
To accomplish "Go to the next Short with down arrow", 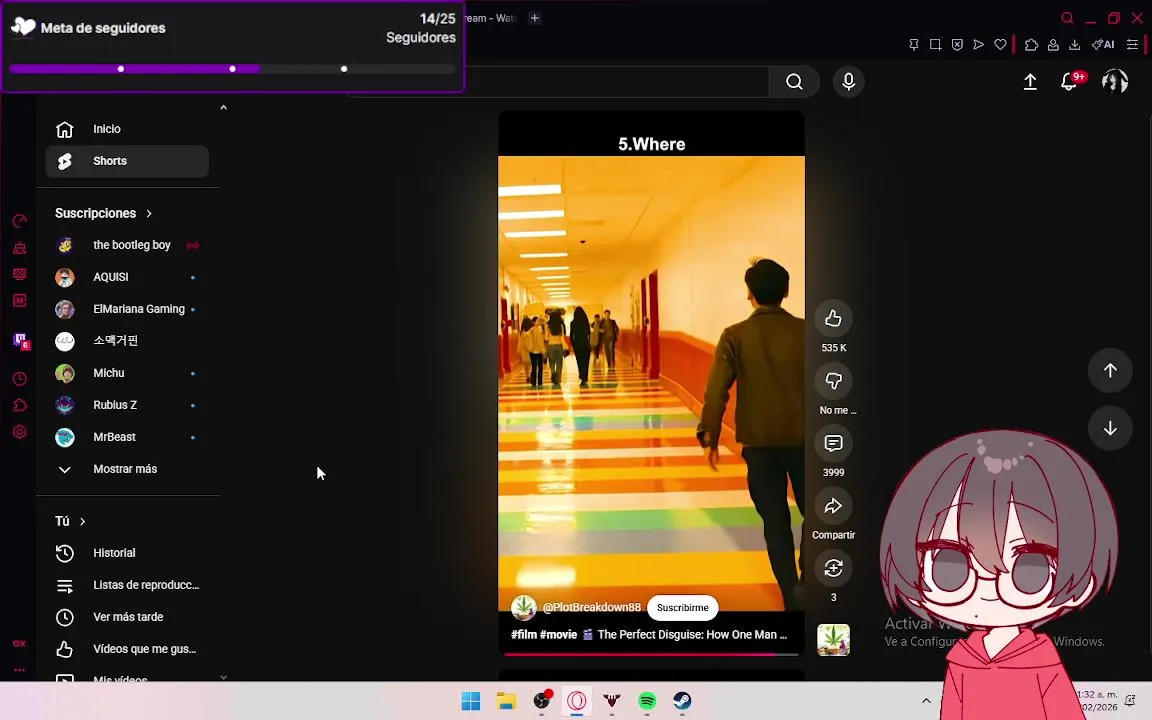I will tap(1110, 428).
